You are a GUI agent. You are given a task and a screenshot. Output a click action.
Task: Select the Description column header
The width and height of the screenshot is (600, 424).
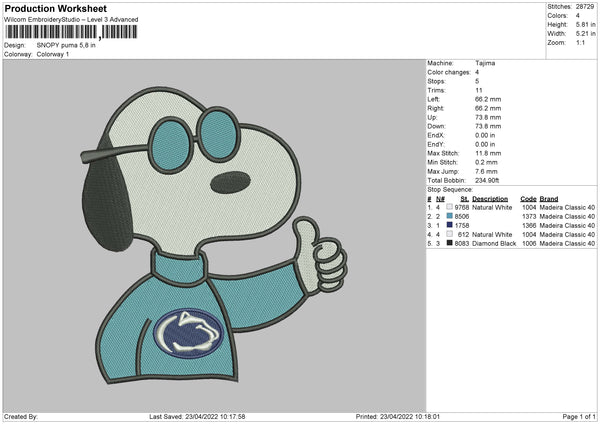(x=491, y=198)
